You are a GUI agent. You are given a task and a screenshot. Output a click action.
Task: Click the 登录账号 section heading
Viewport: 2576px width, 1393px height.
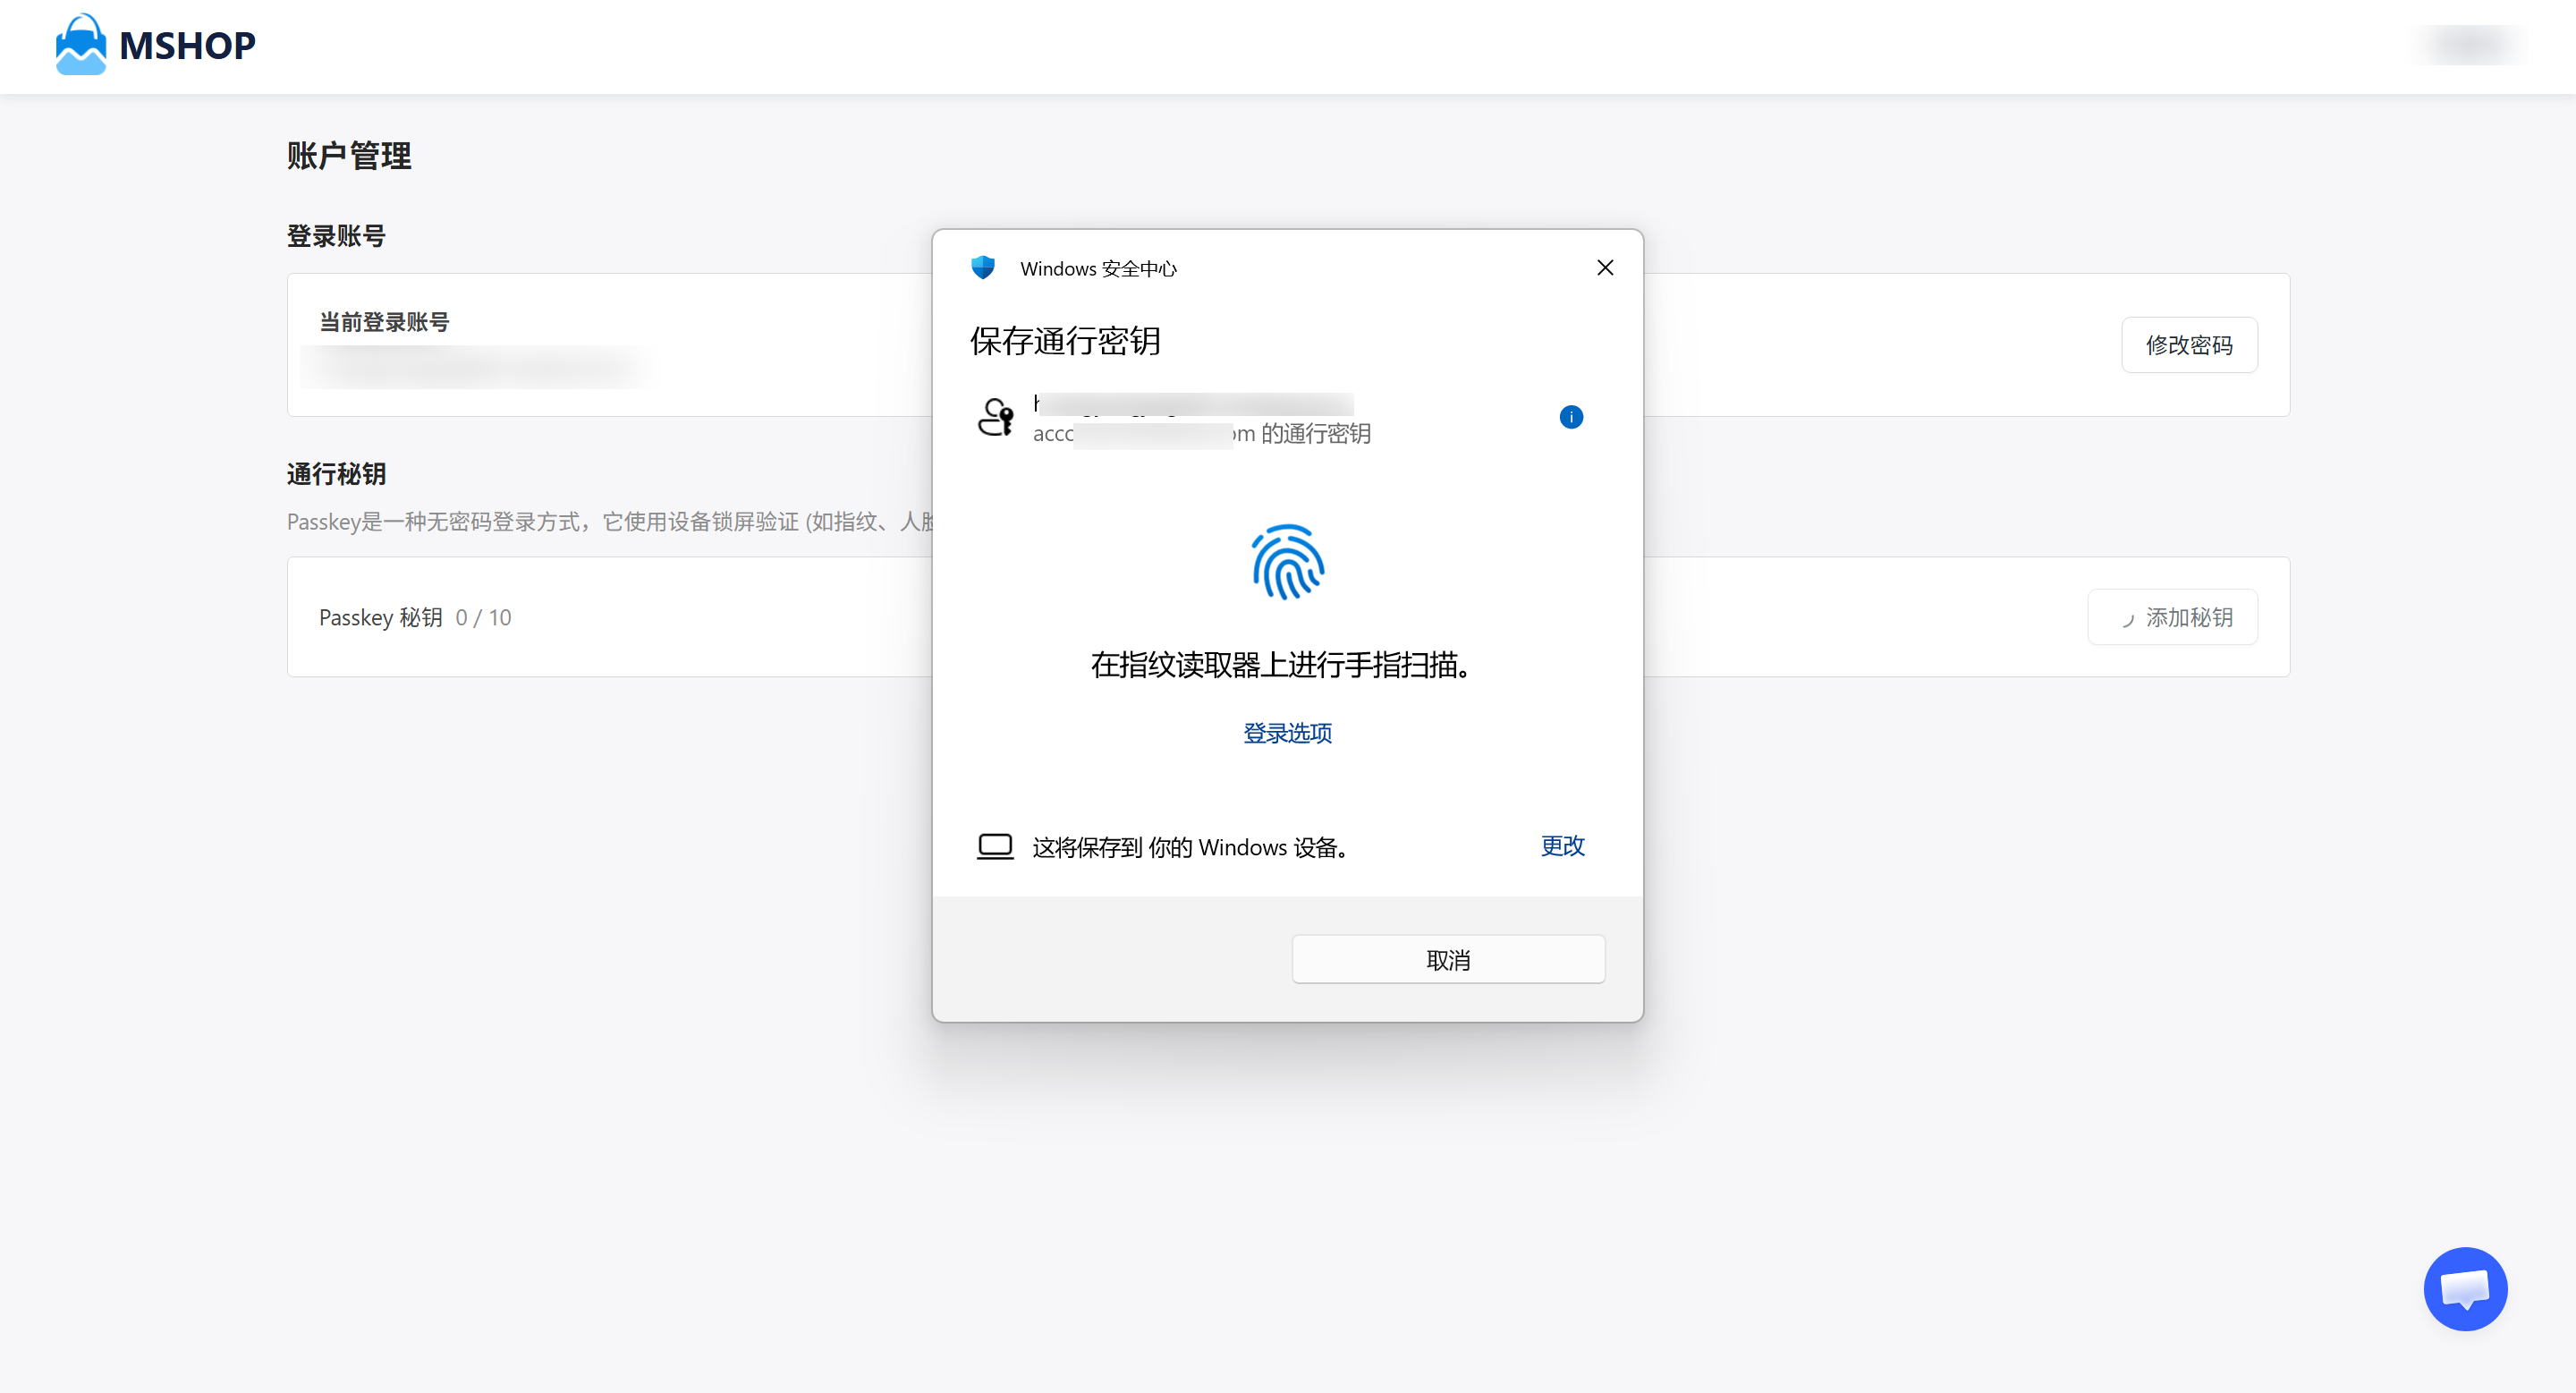[336, 236]
